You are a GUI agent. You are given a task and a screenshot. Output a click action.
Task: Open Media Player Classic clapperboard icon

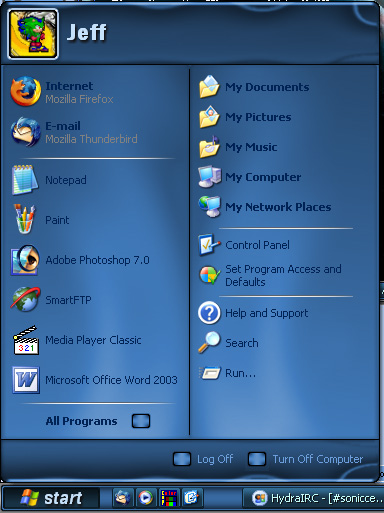tap(26, 340)
